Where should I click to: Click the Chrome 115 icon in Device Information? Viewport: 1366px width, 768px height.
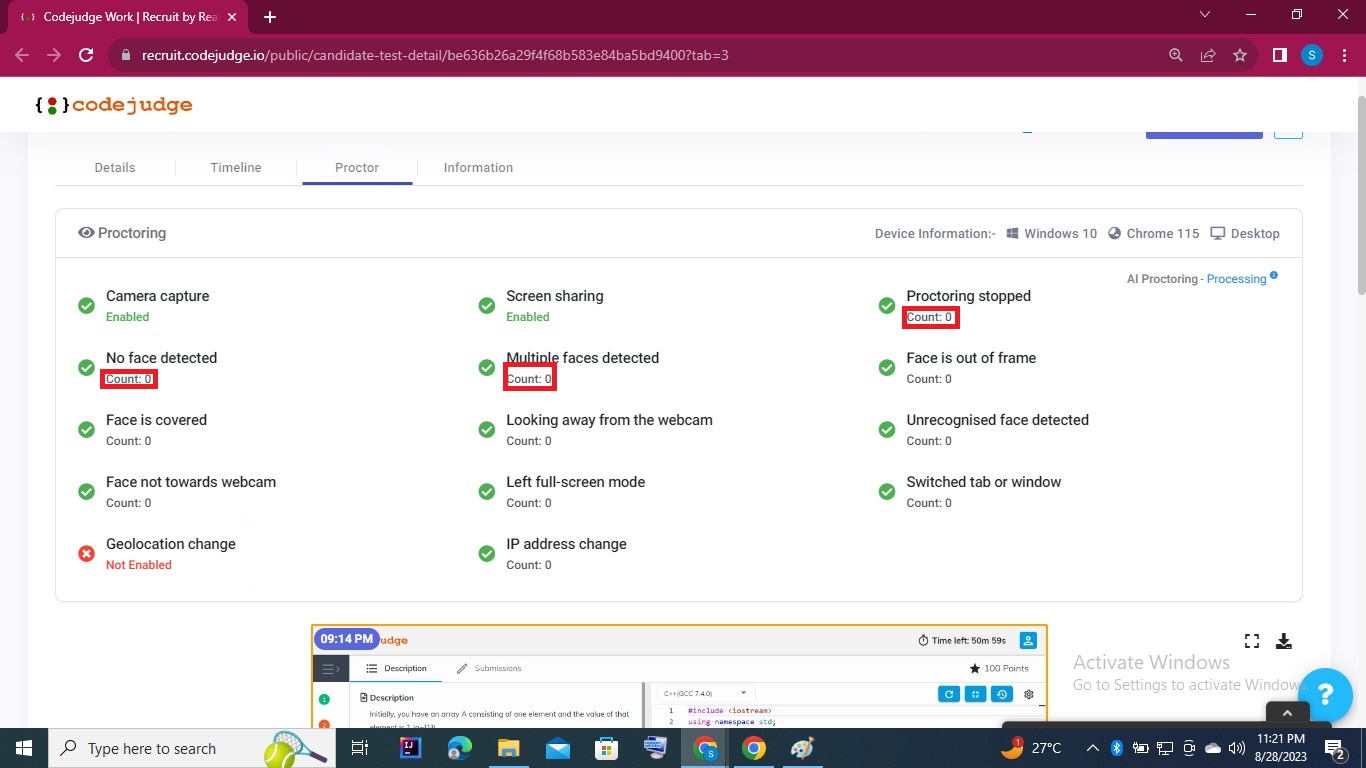pyautogui.click(x=1114, y=233)
